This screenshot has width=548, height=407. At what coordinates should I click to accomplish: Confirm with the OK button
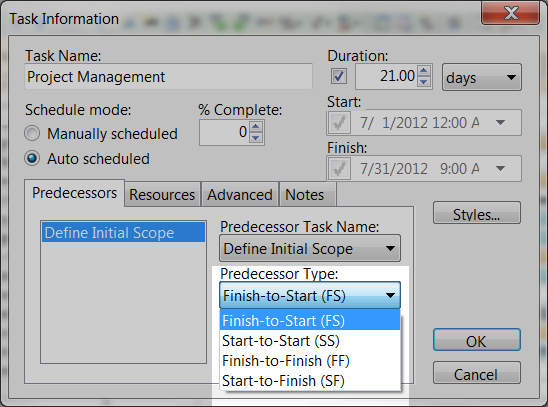[x=477, y=340]
